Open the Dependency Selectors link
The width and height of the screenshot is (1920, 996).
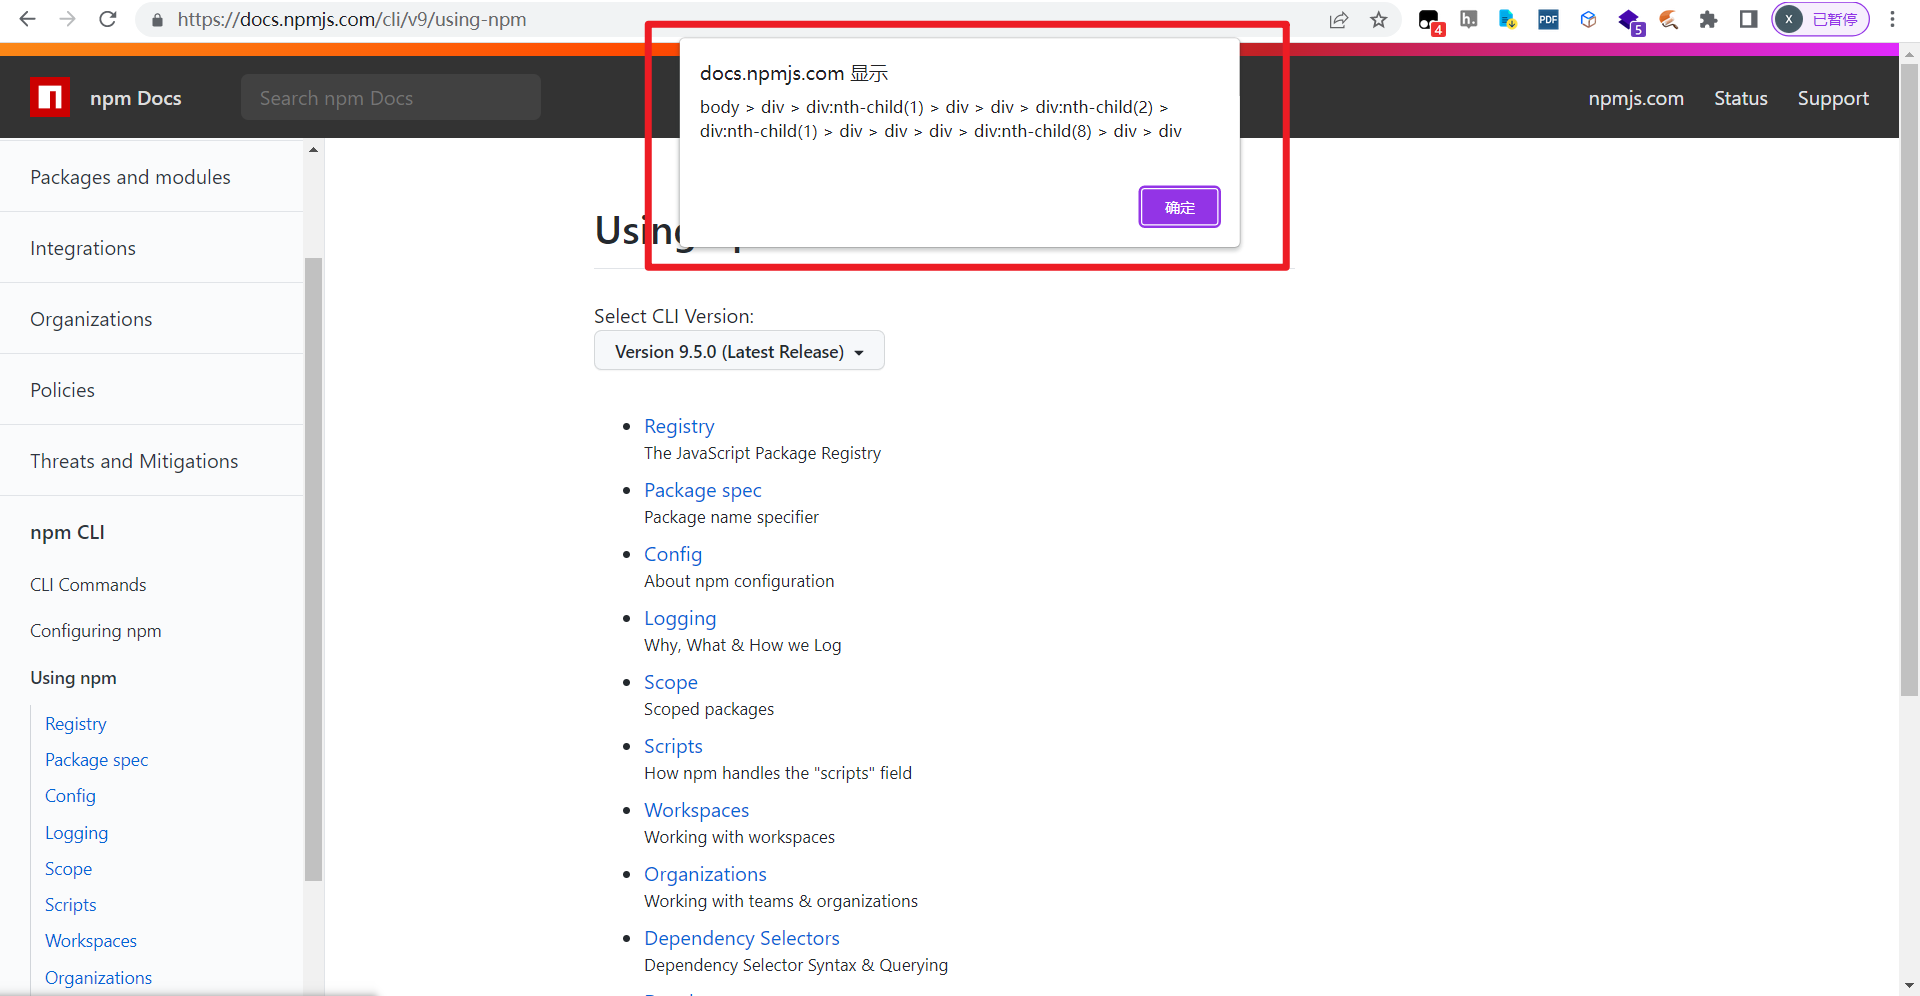click(742, 938)
